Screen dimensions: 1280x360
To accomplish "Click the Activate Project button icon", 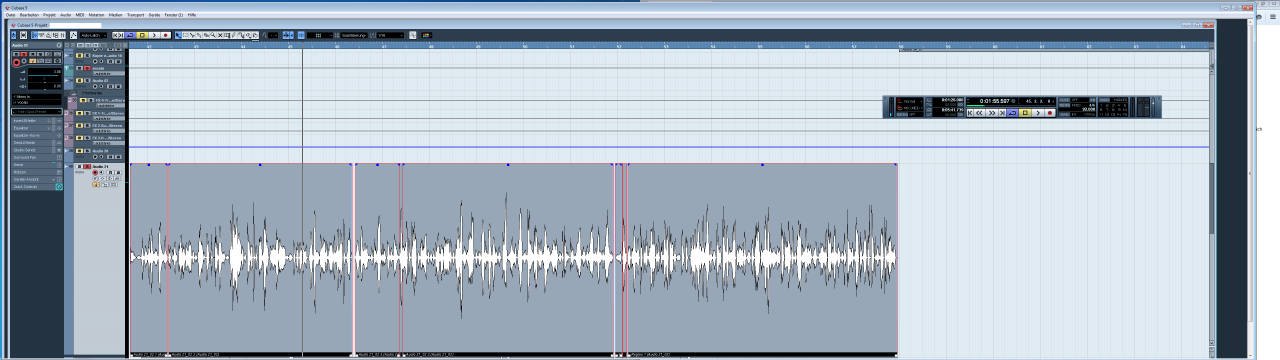I will 13,35.
